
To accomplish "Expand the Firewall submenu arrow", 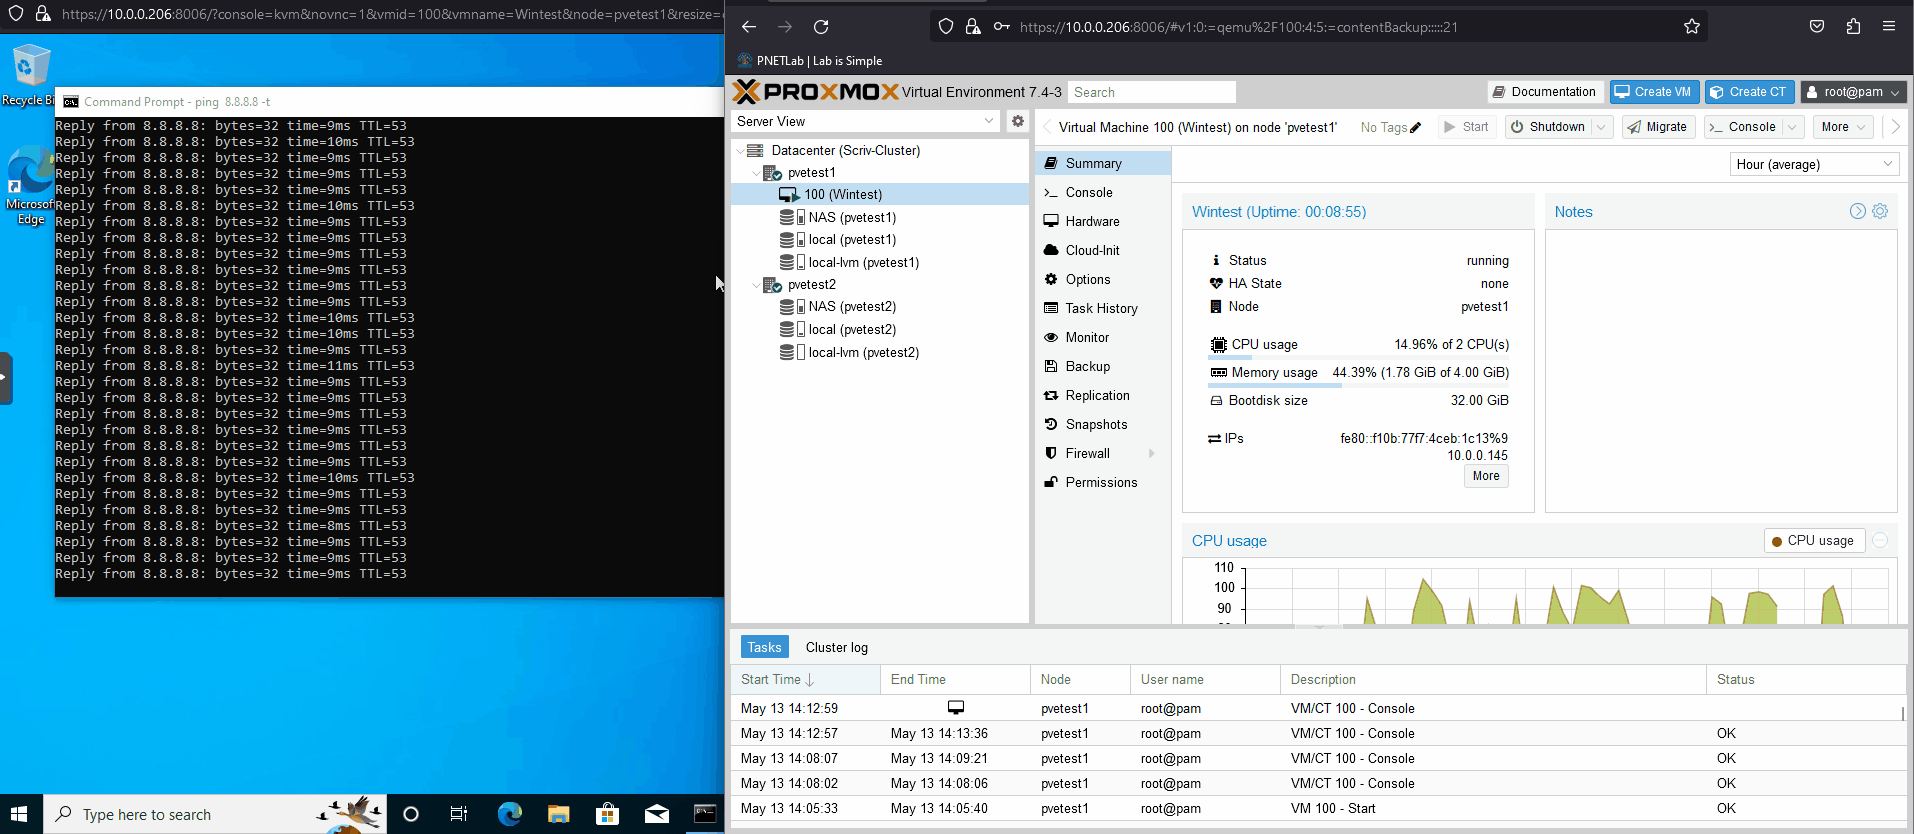I will (x=1152, y=453).
